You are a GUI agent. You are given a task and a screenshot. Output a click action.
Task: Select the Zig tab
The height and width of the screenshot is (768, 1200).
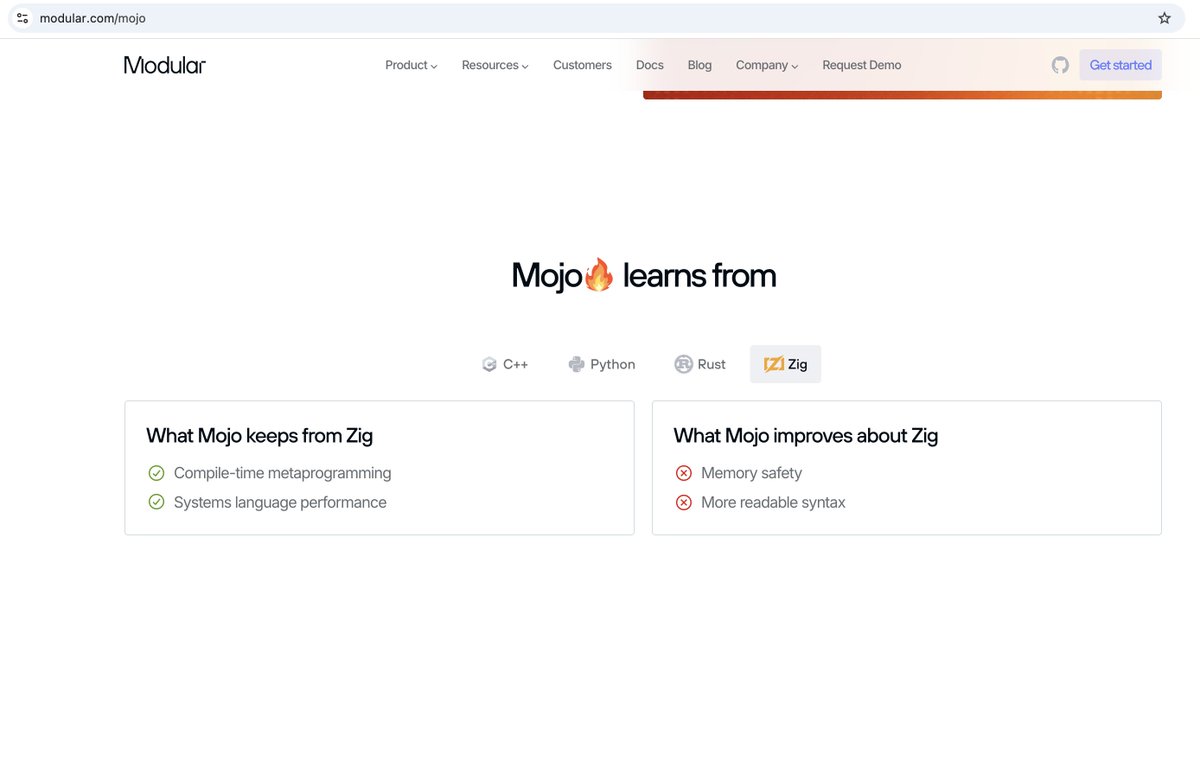click(x=785, y=364)
